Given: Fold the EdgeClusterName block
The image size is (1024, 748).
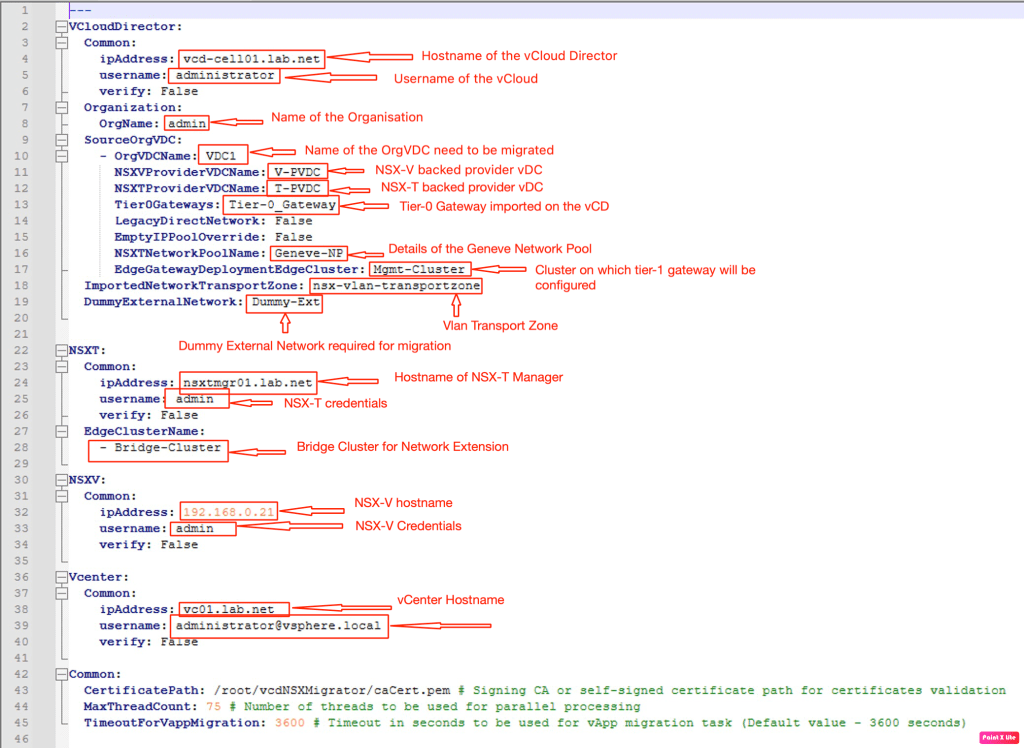Looking at the screenshot, I should coord(62,432).
